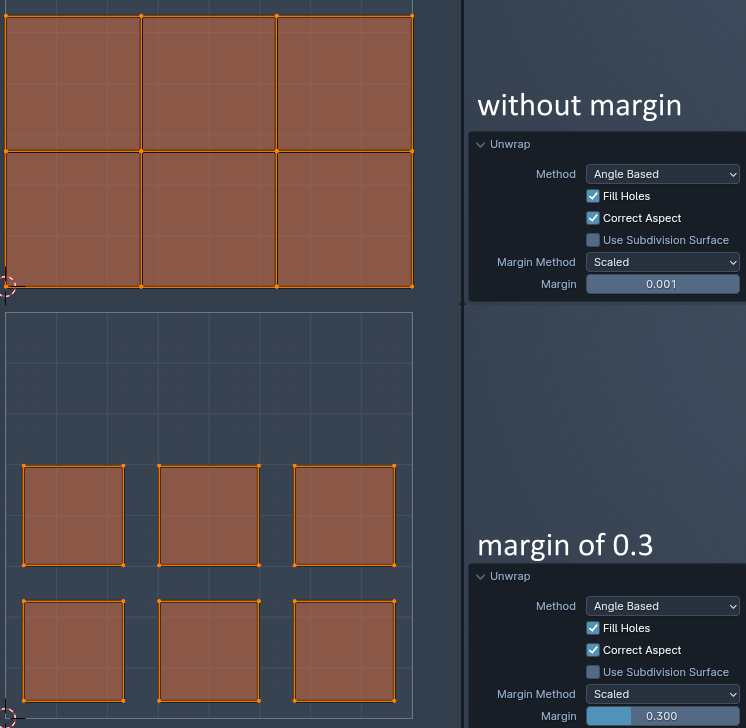The image size is (746, 728).
Task: Open Method dropdown in the 0.001-margin panel
Action: [x=662, y=174]
